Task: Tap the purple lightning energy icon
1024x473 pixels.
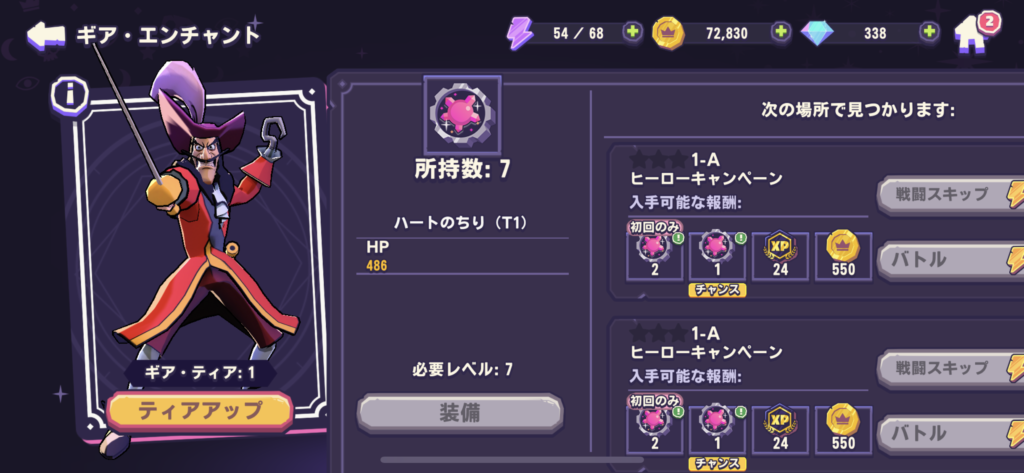Action: pos(521,33)
